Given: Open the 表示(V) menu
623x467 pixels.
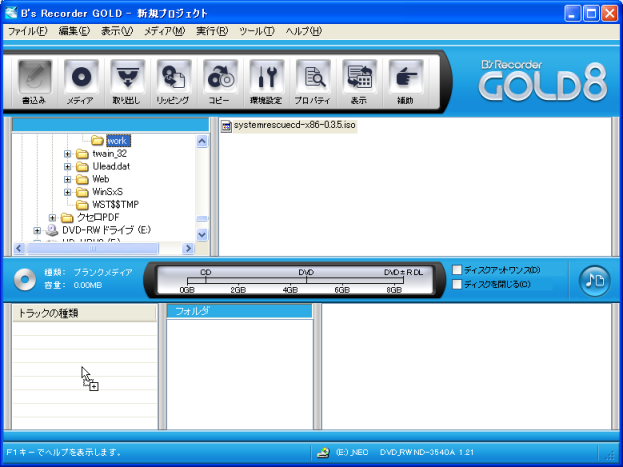Looking at the screenshot, I should [117, 31].
